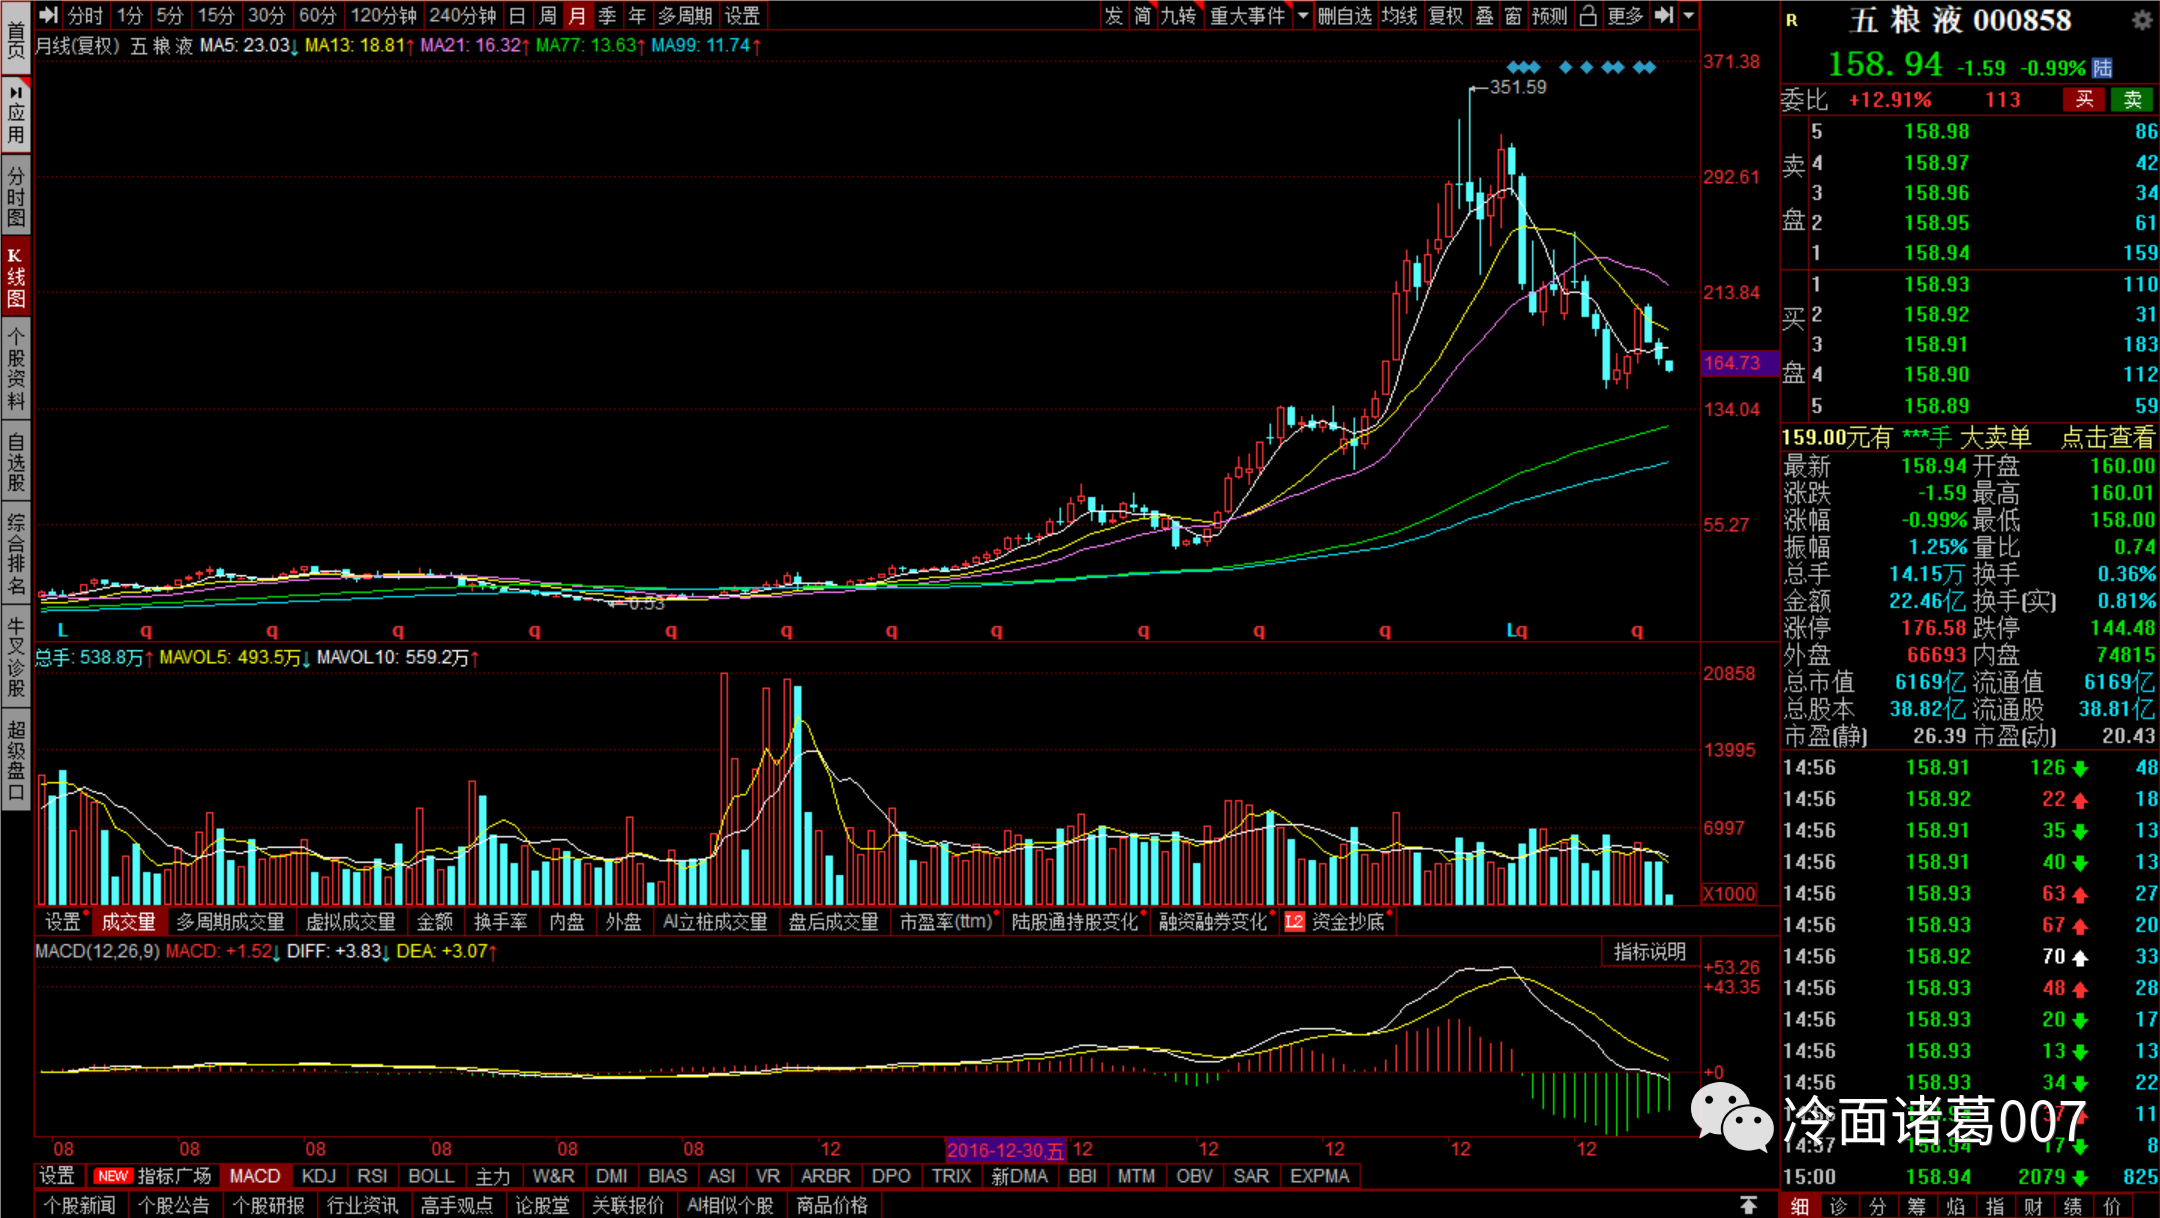The width and height of the screenshot is (2160, 1218).
Task: Open 牛叉诊股 in left sidebar
Action: (16, 656)
